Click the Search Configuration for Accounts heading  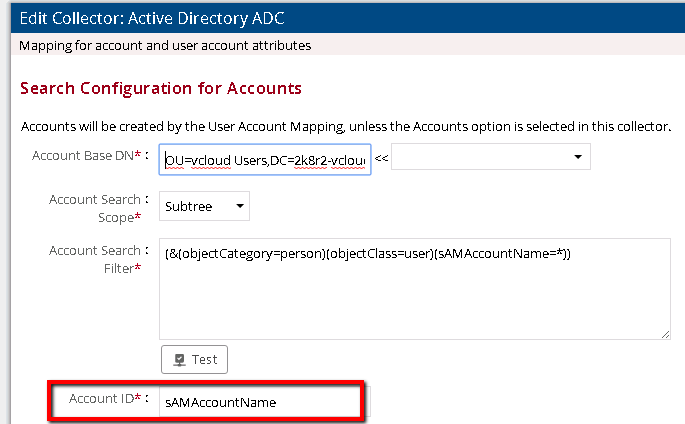point(161,89)
